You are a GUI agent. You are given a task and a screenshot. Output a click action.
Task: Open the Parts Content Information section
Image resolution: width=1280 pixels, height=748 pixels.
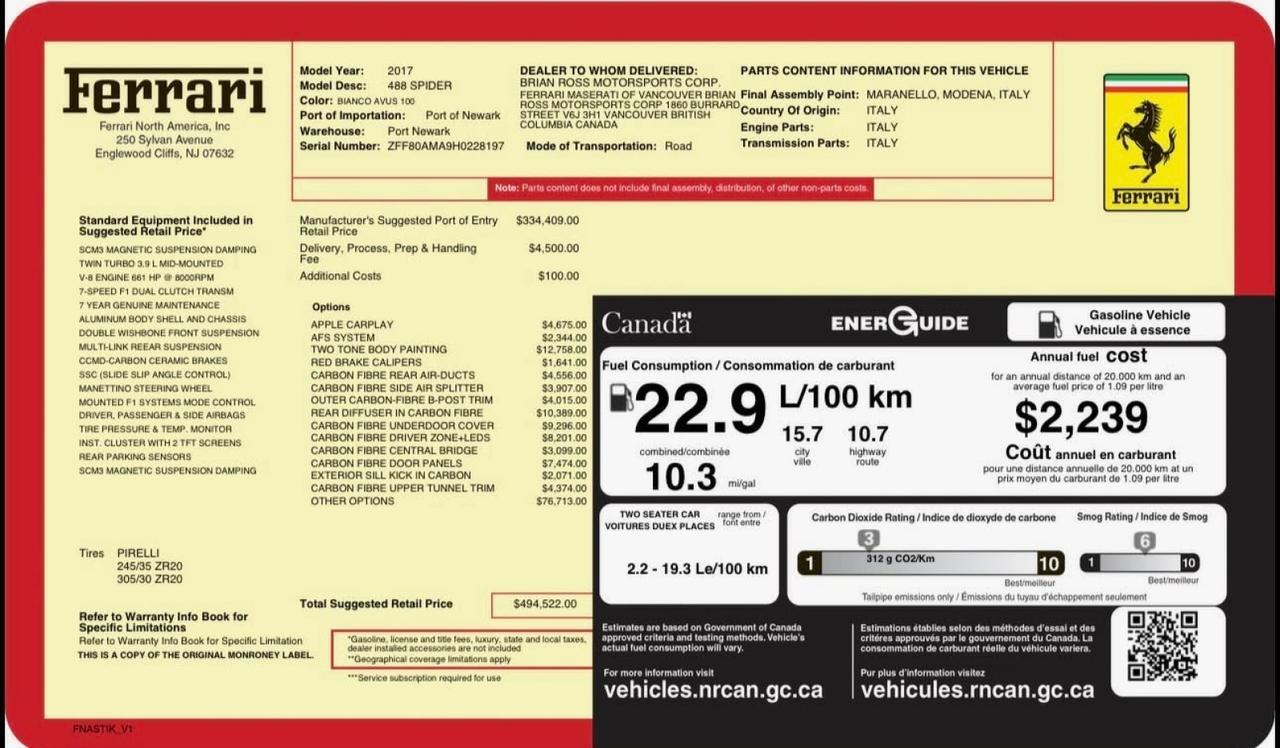[x=883, y=70]
